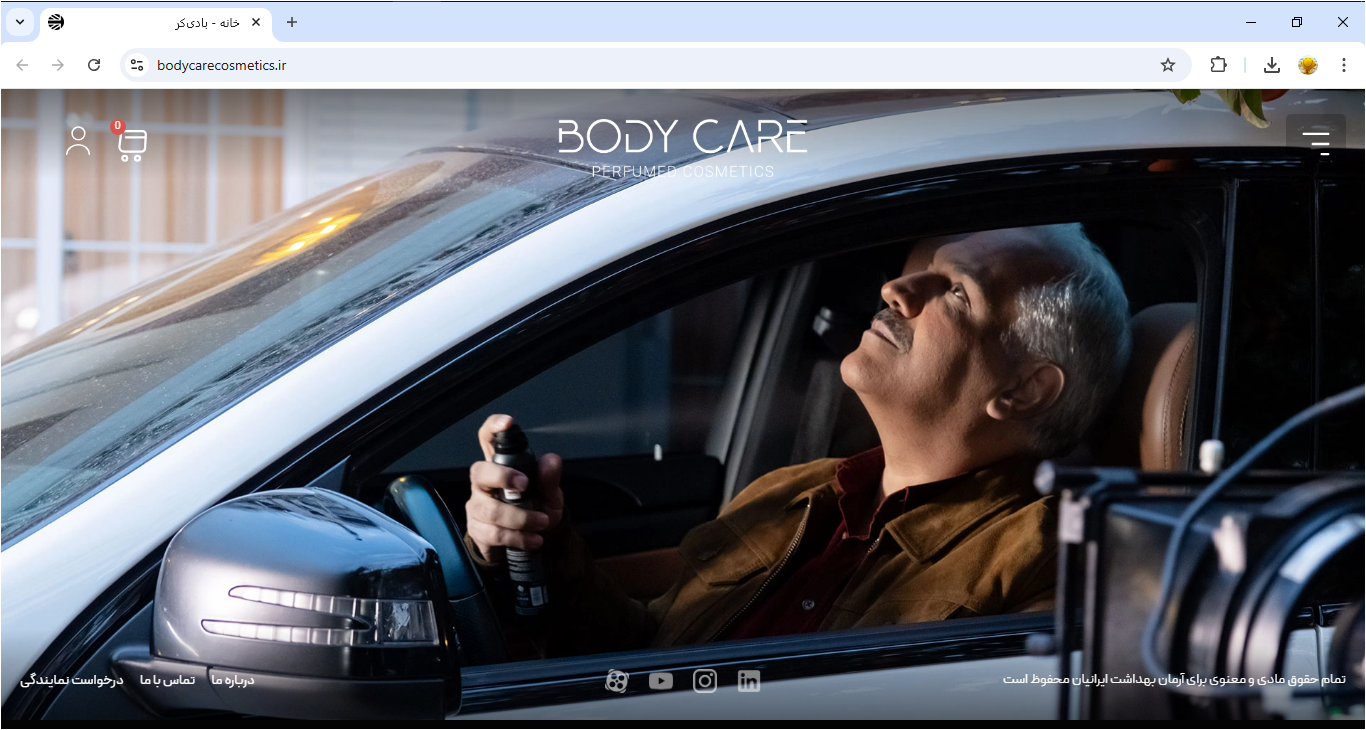Open the browser Extensions puzzle icon
Screen dimensions: 1366x730
[1218, 65]
